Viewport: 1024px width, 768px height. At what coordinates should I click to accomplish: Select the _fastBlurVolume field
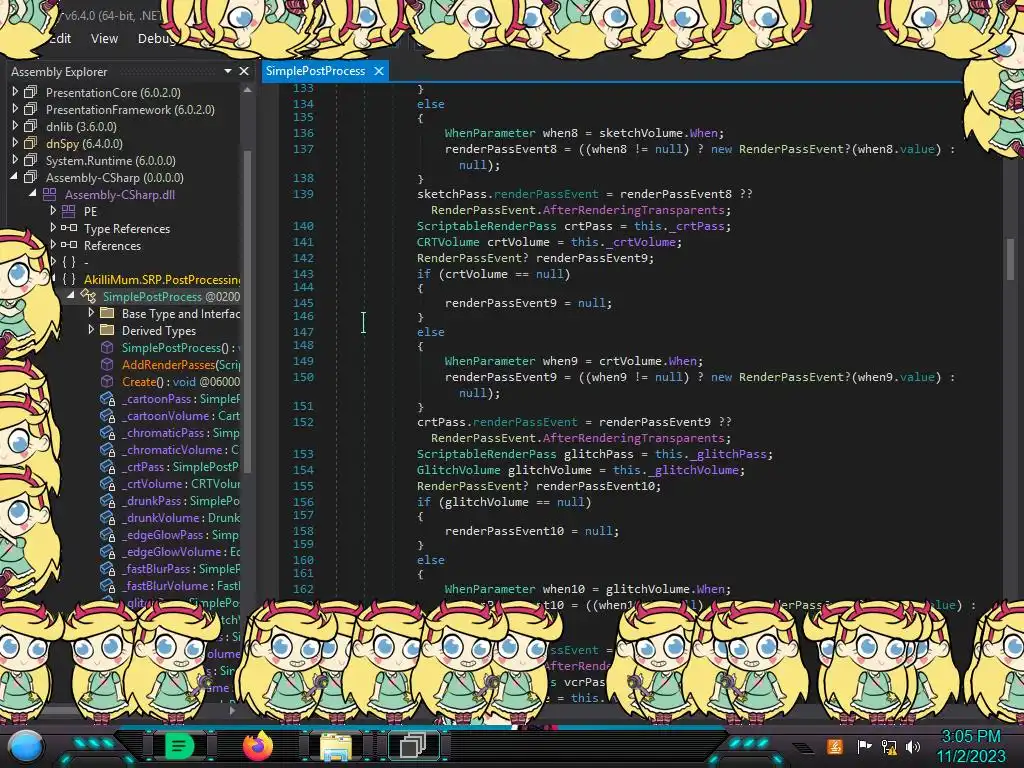(x=181, y=585)
